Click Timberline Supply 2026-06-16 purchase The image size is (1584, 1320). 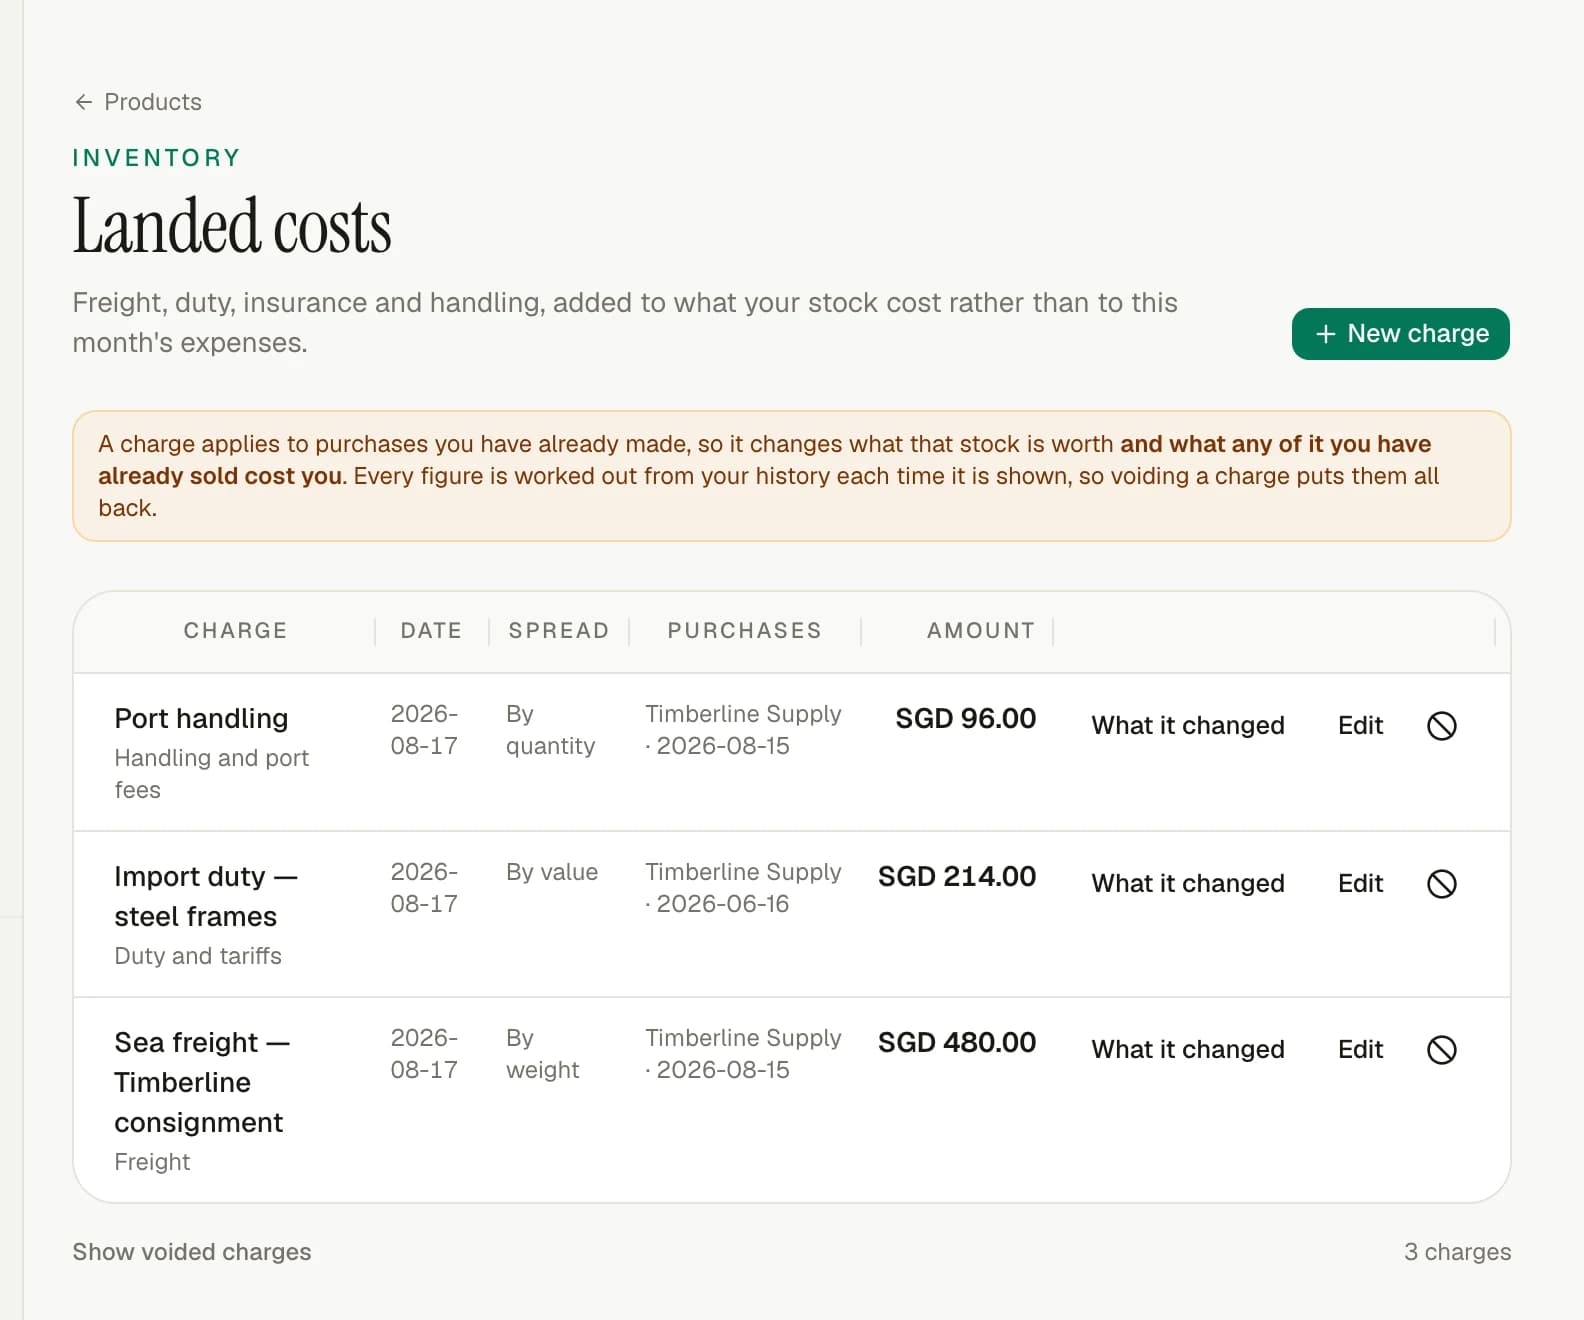[x=743, y=888]
